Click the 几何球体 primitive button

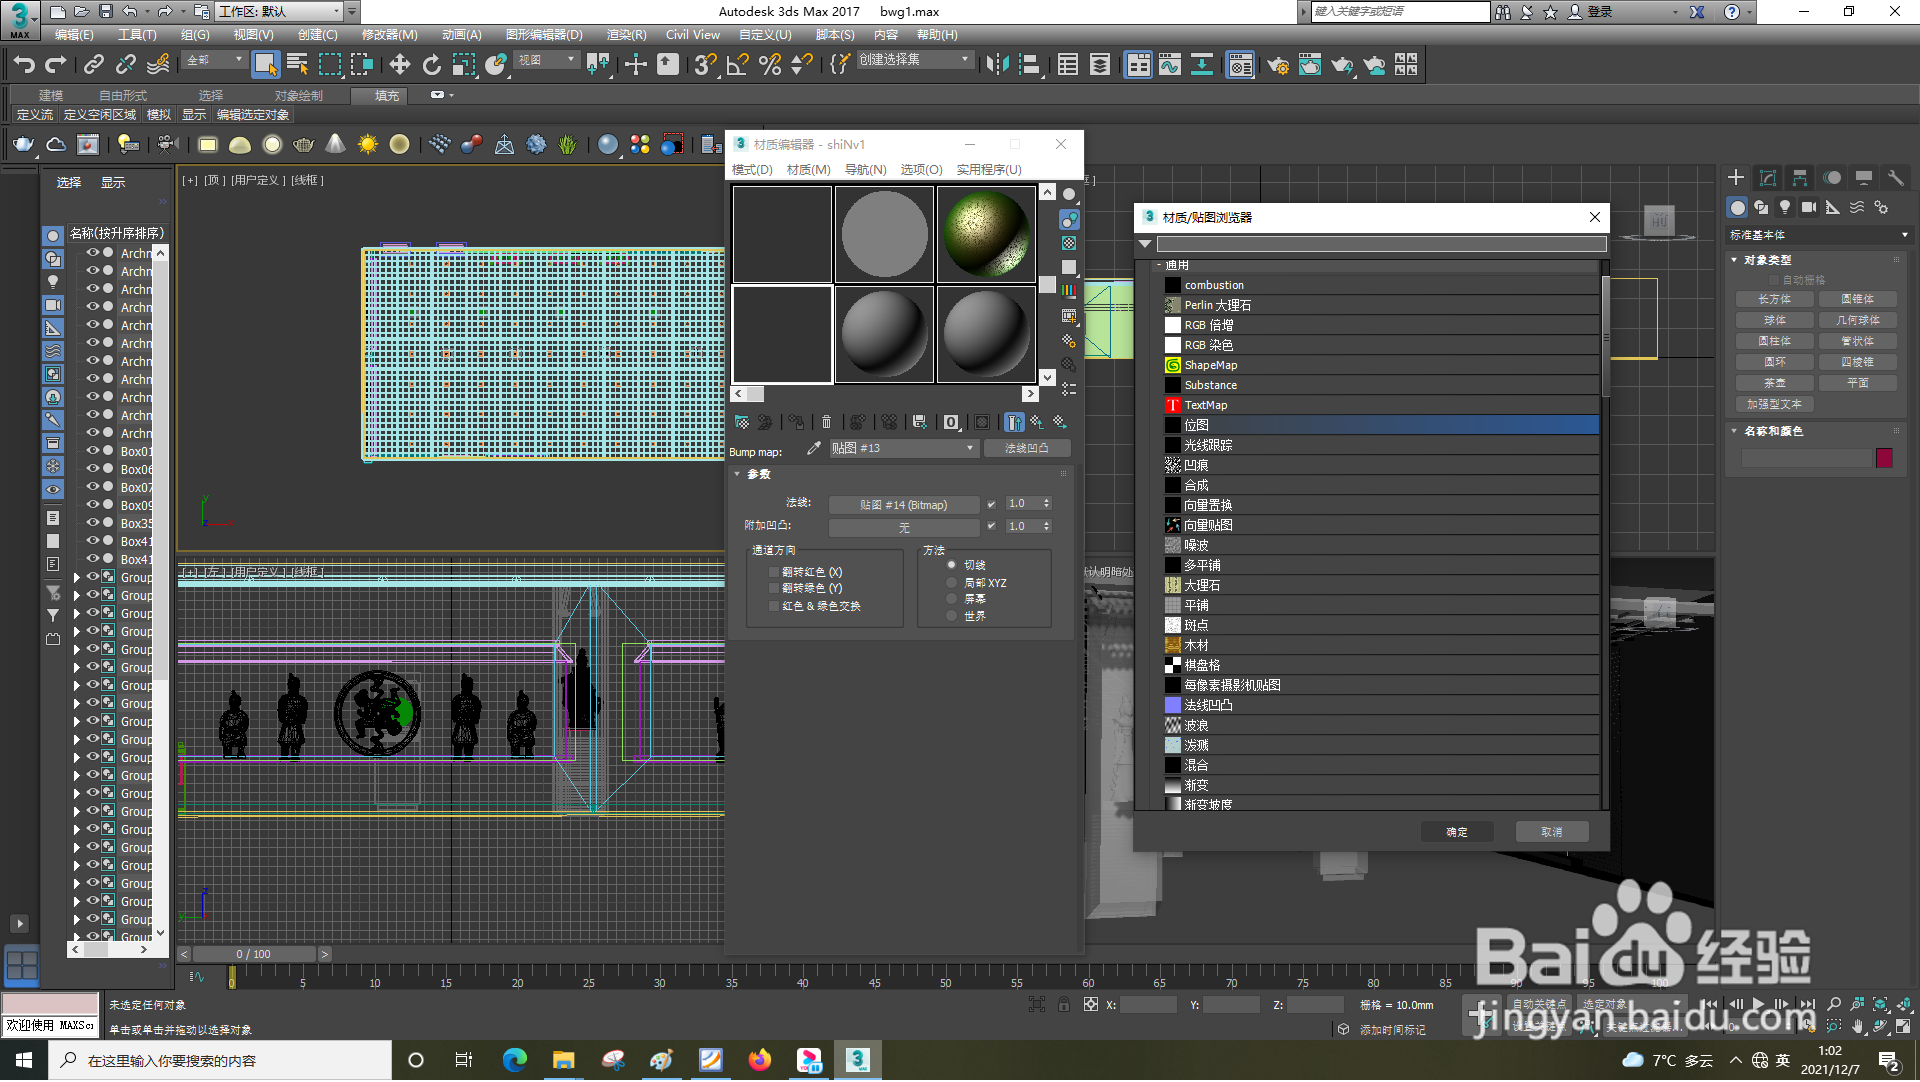pos(1858,321)
